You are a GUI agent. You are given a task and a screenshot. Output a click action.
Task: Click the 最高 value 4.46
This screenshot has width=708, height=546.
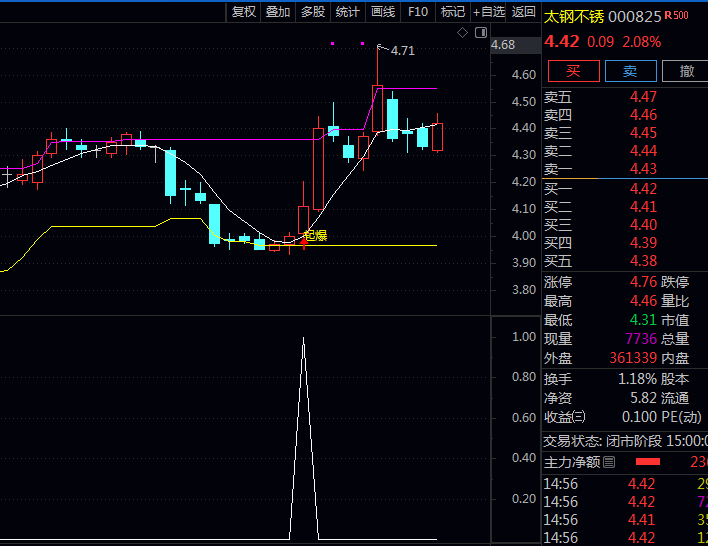pyautogui.click(x=643, y=301)
